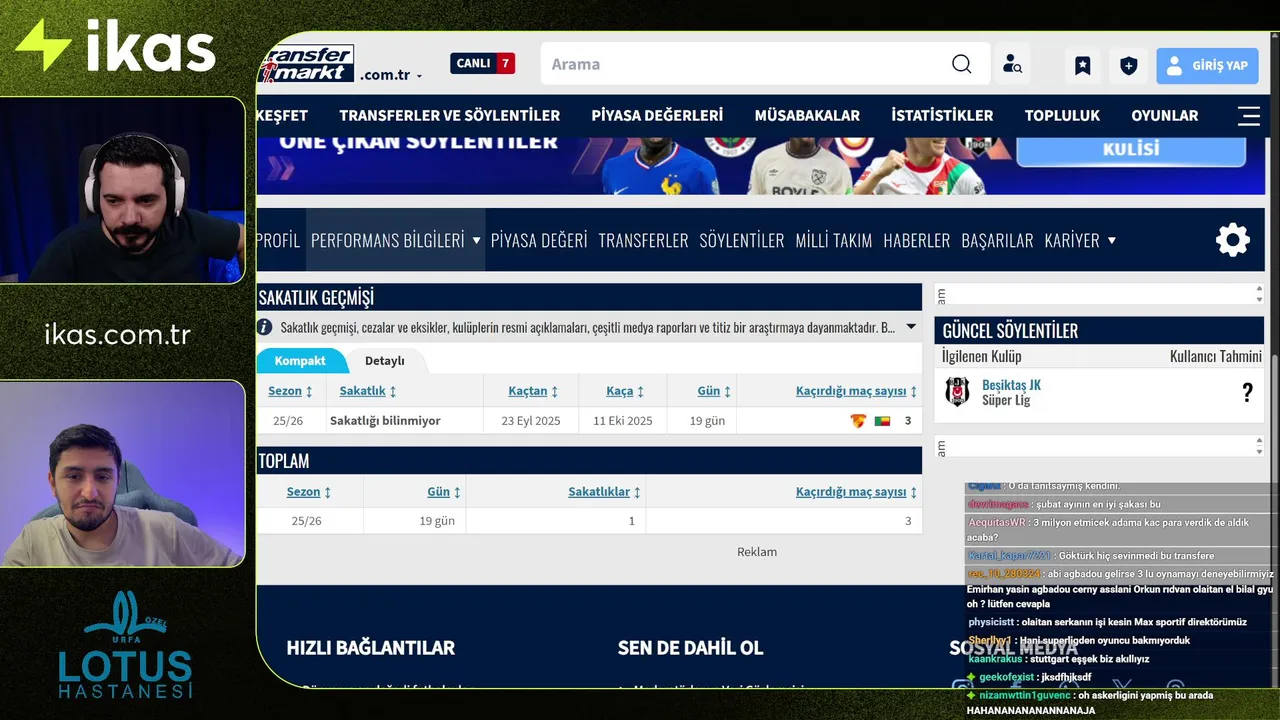Viewport: 1280px width, 720px height.
Task: Click the Beşiktaş JK club crest
Action: click(957, 392)
